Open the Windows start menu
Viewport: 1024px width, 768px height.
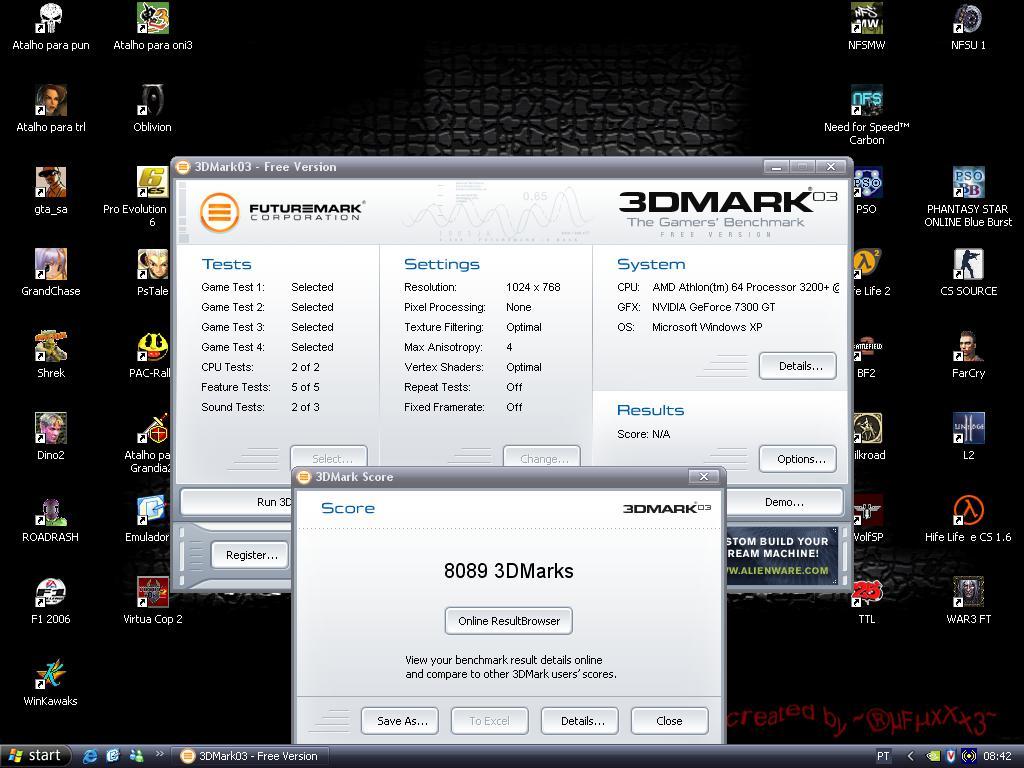35,756
